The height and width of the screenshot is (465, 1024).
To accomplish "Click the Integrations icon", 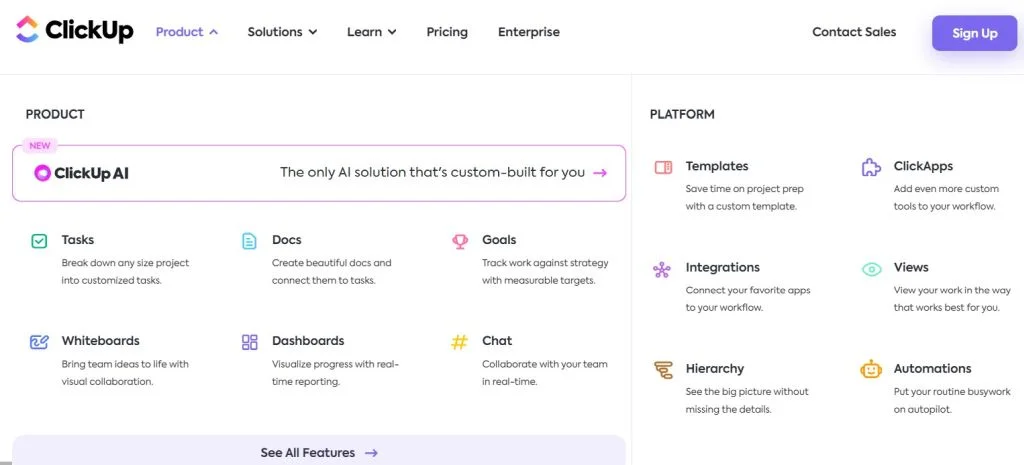I will 662,269.
